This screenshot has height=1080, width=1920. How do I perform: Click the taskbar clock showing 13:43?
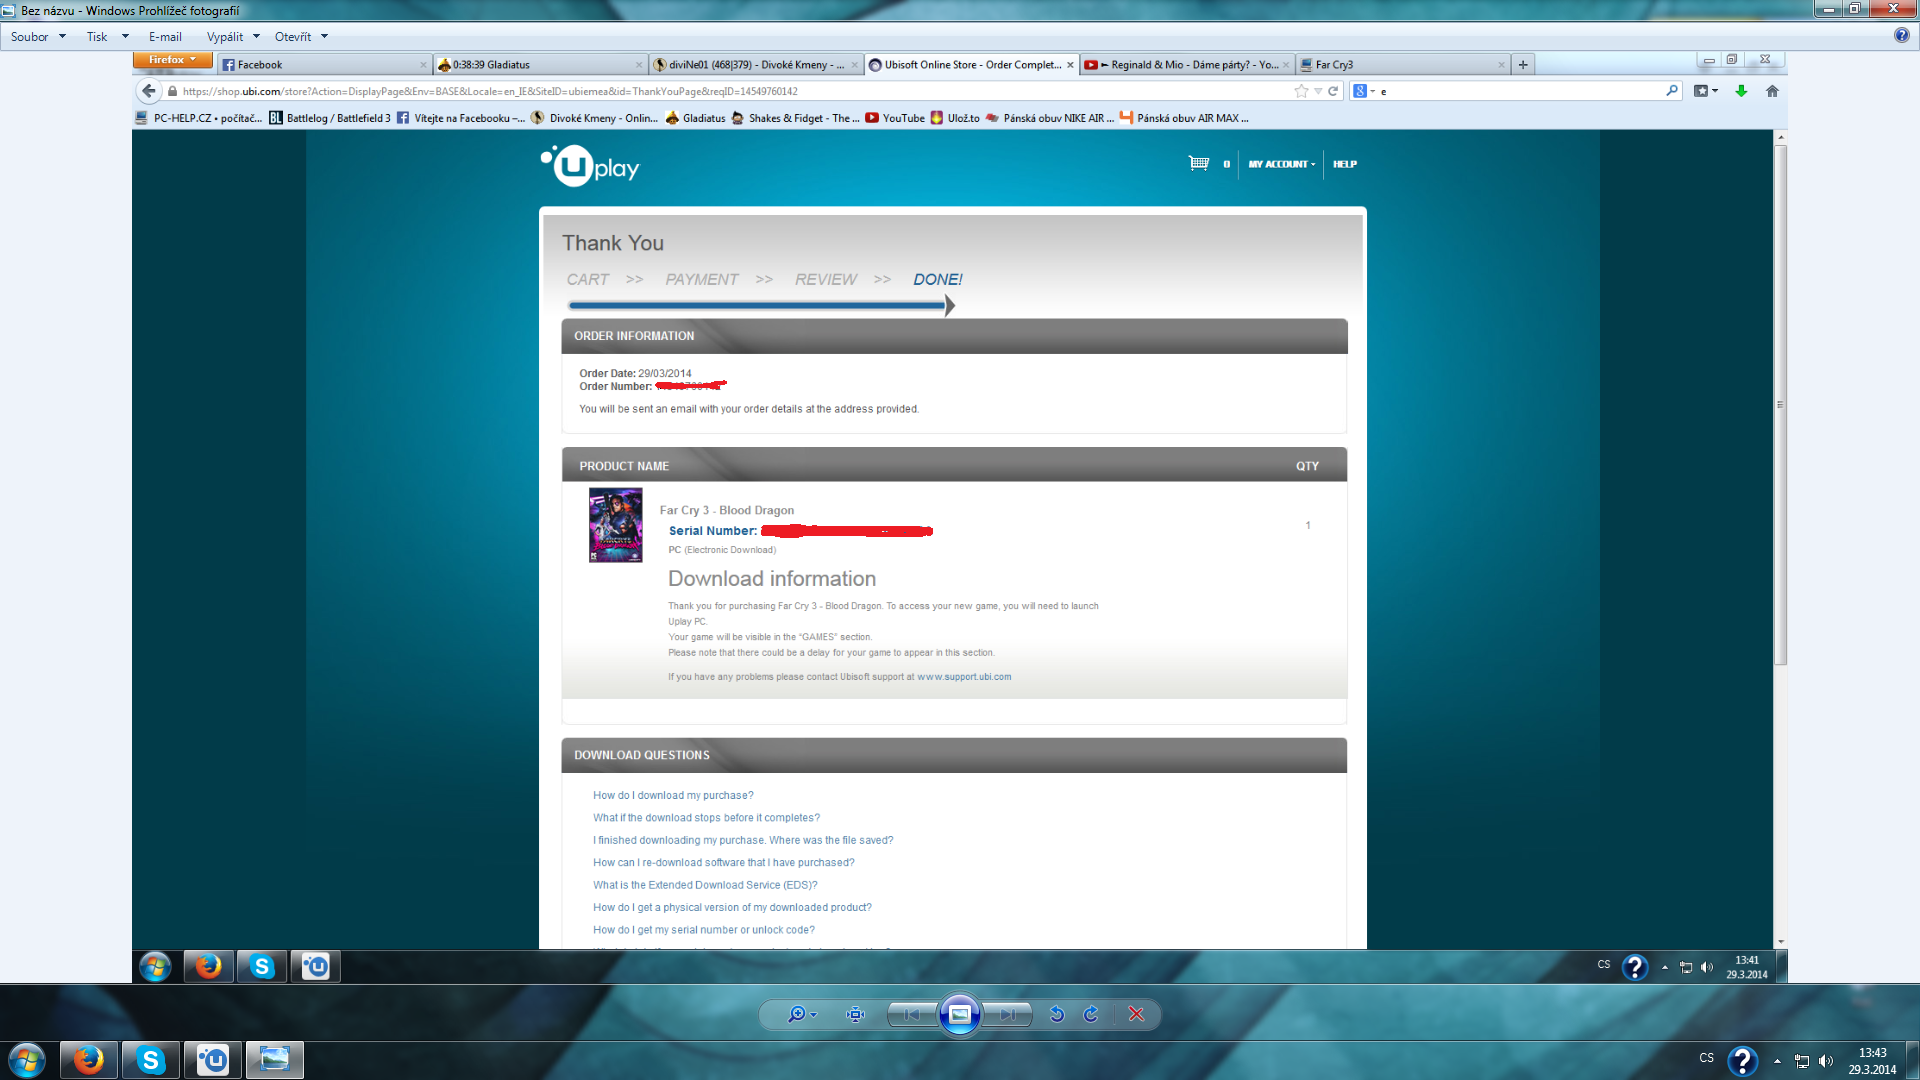(1871, 1060)
